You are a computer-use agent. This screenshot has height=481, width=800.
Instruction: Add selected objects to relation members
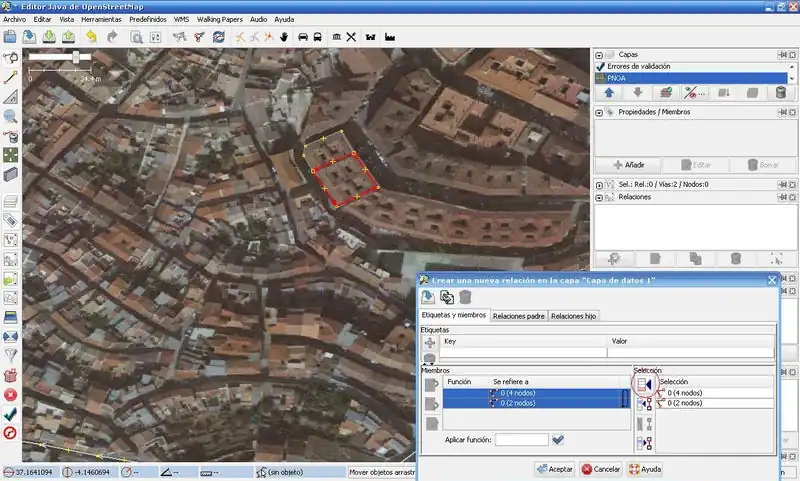[645, 384]
